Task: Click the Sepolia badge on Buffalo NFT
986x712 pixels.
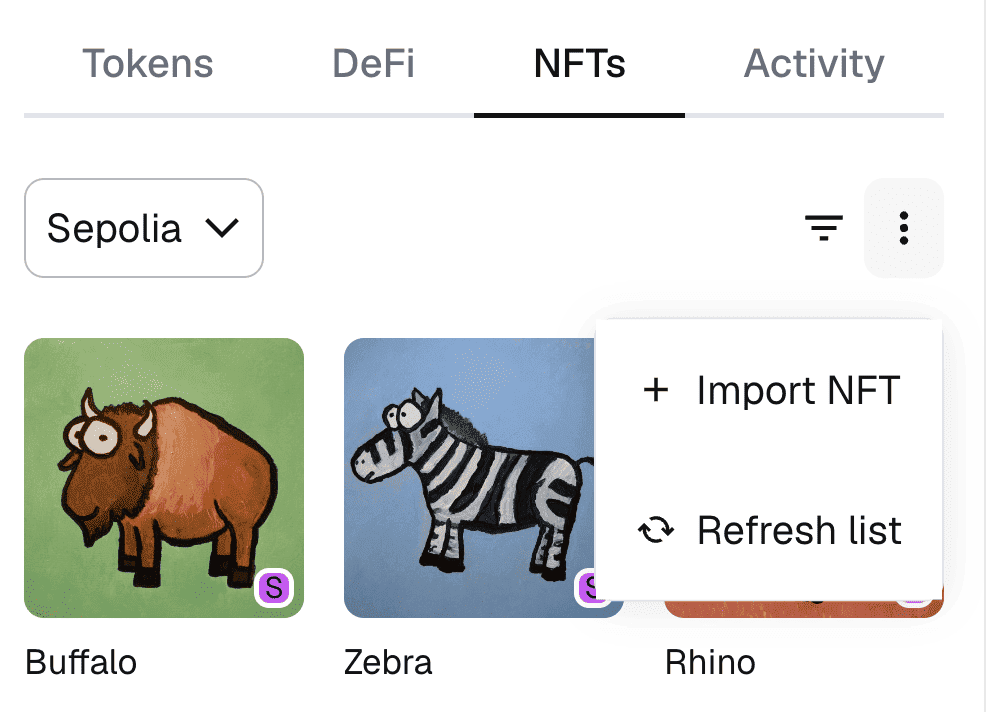Action: pos(274,588)
